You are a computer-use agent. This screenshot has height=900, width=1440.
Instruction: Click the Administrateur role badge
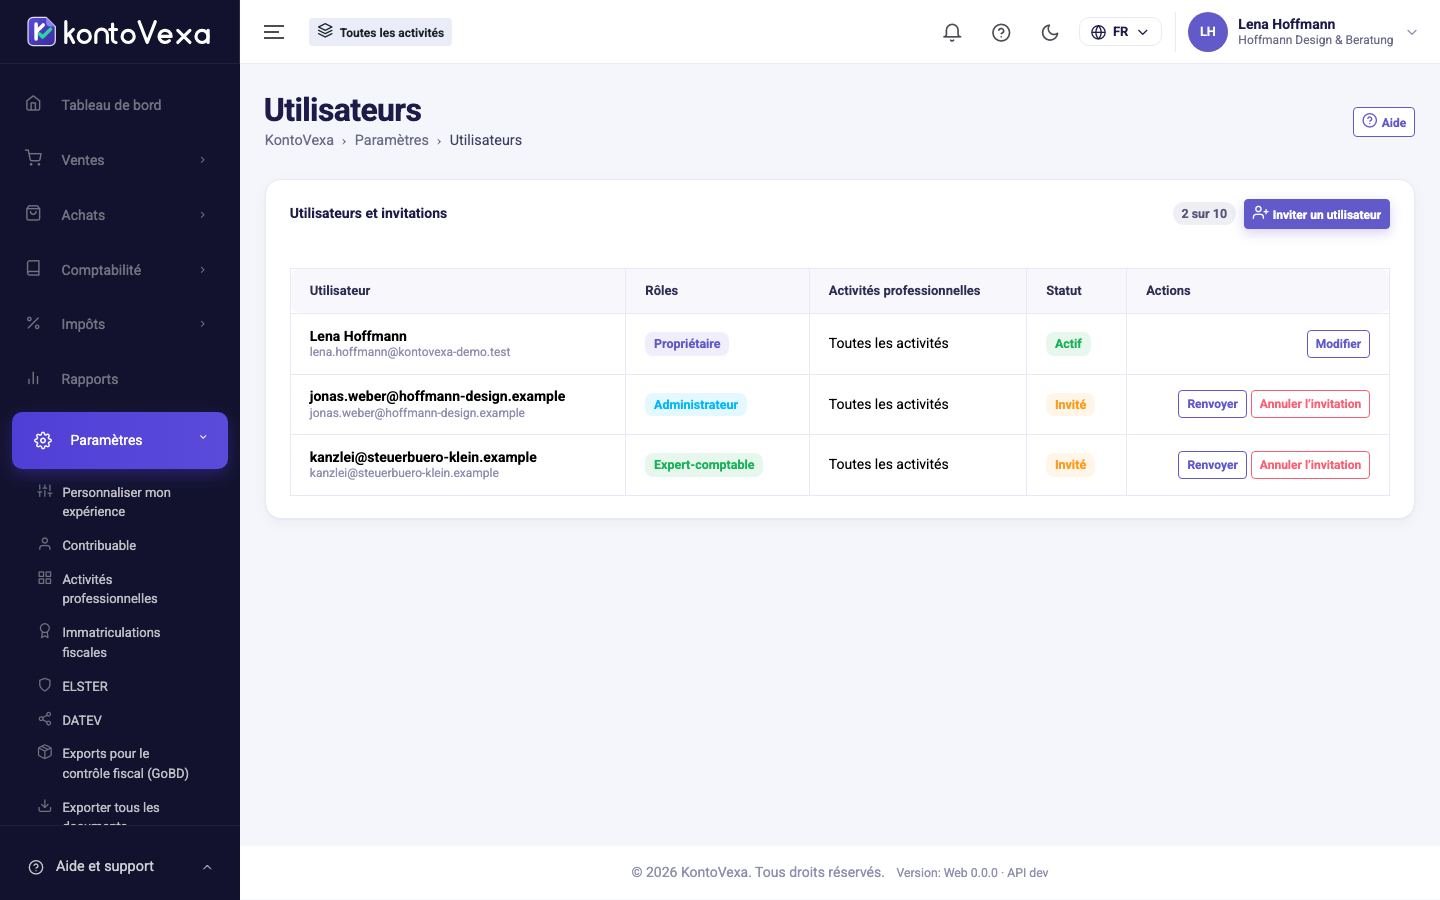click(696, 405)
